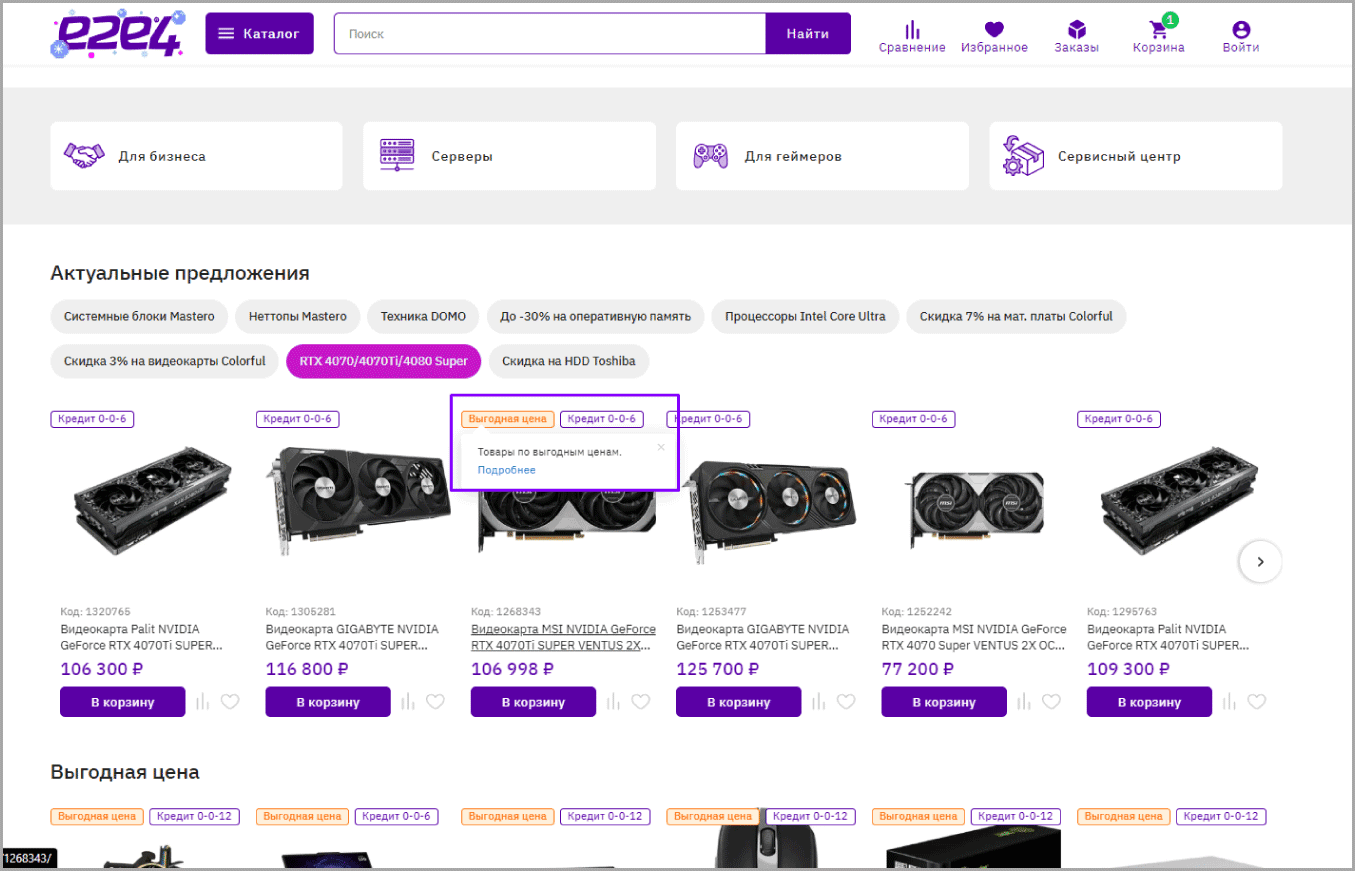Compare the MSI 77 200 ₽ card
This screenshot has width=1355, height=871.
tap(1024, 702)
